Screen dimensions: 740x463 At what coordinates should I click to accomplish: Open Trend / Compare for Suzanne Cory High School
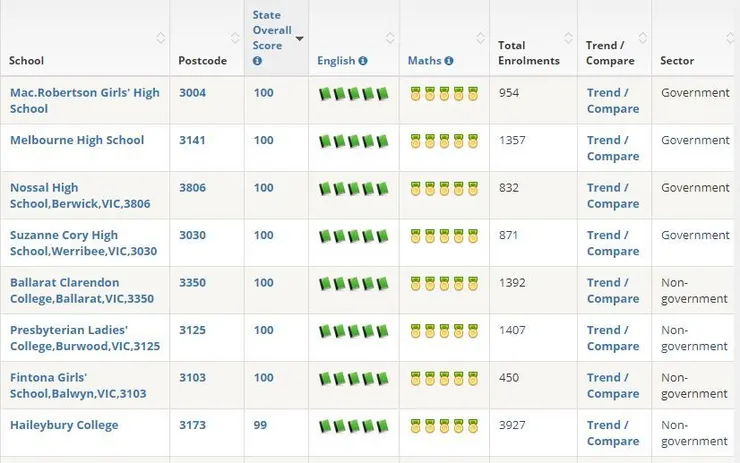[613, 243]
